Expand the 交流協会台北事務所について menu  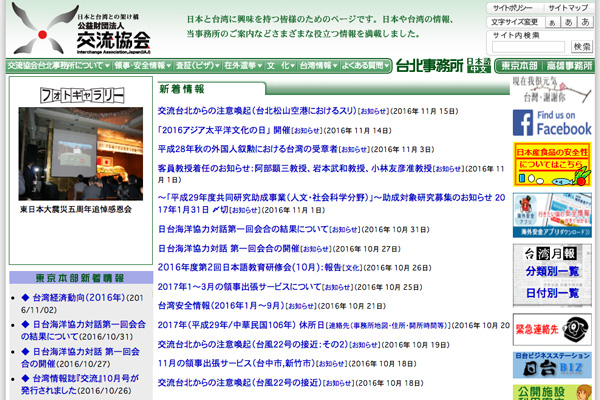tap(58, 66)
